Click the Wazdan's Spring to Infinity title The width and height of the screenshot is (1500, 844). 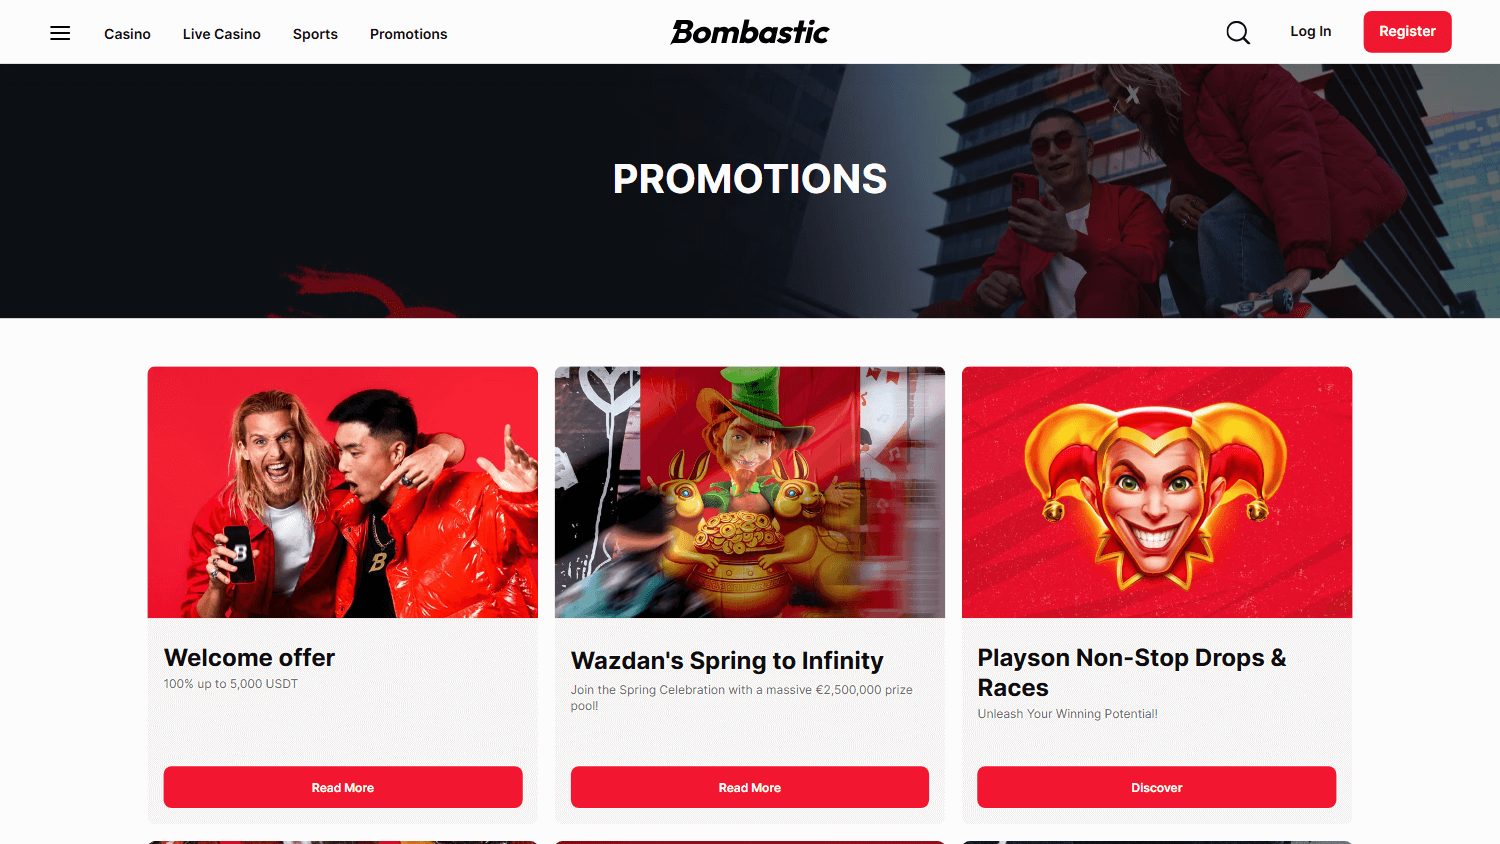(x=727, y=661)
